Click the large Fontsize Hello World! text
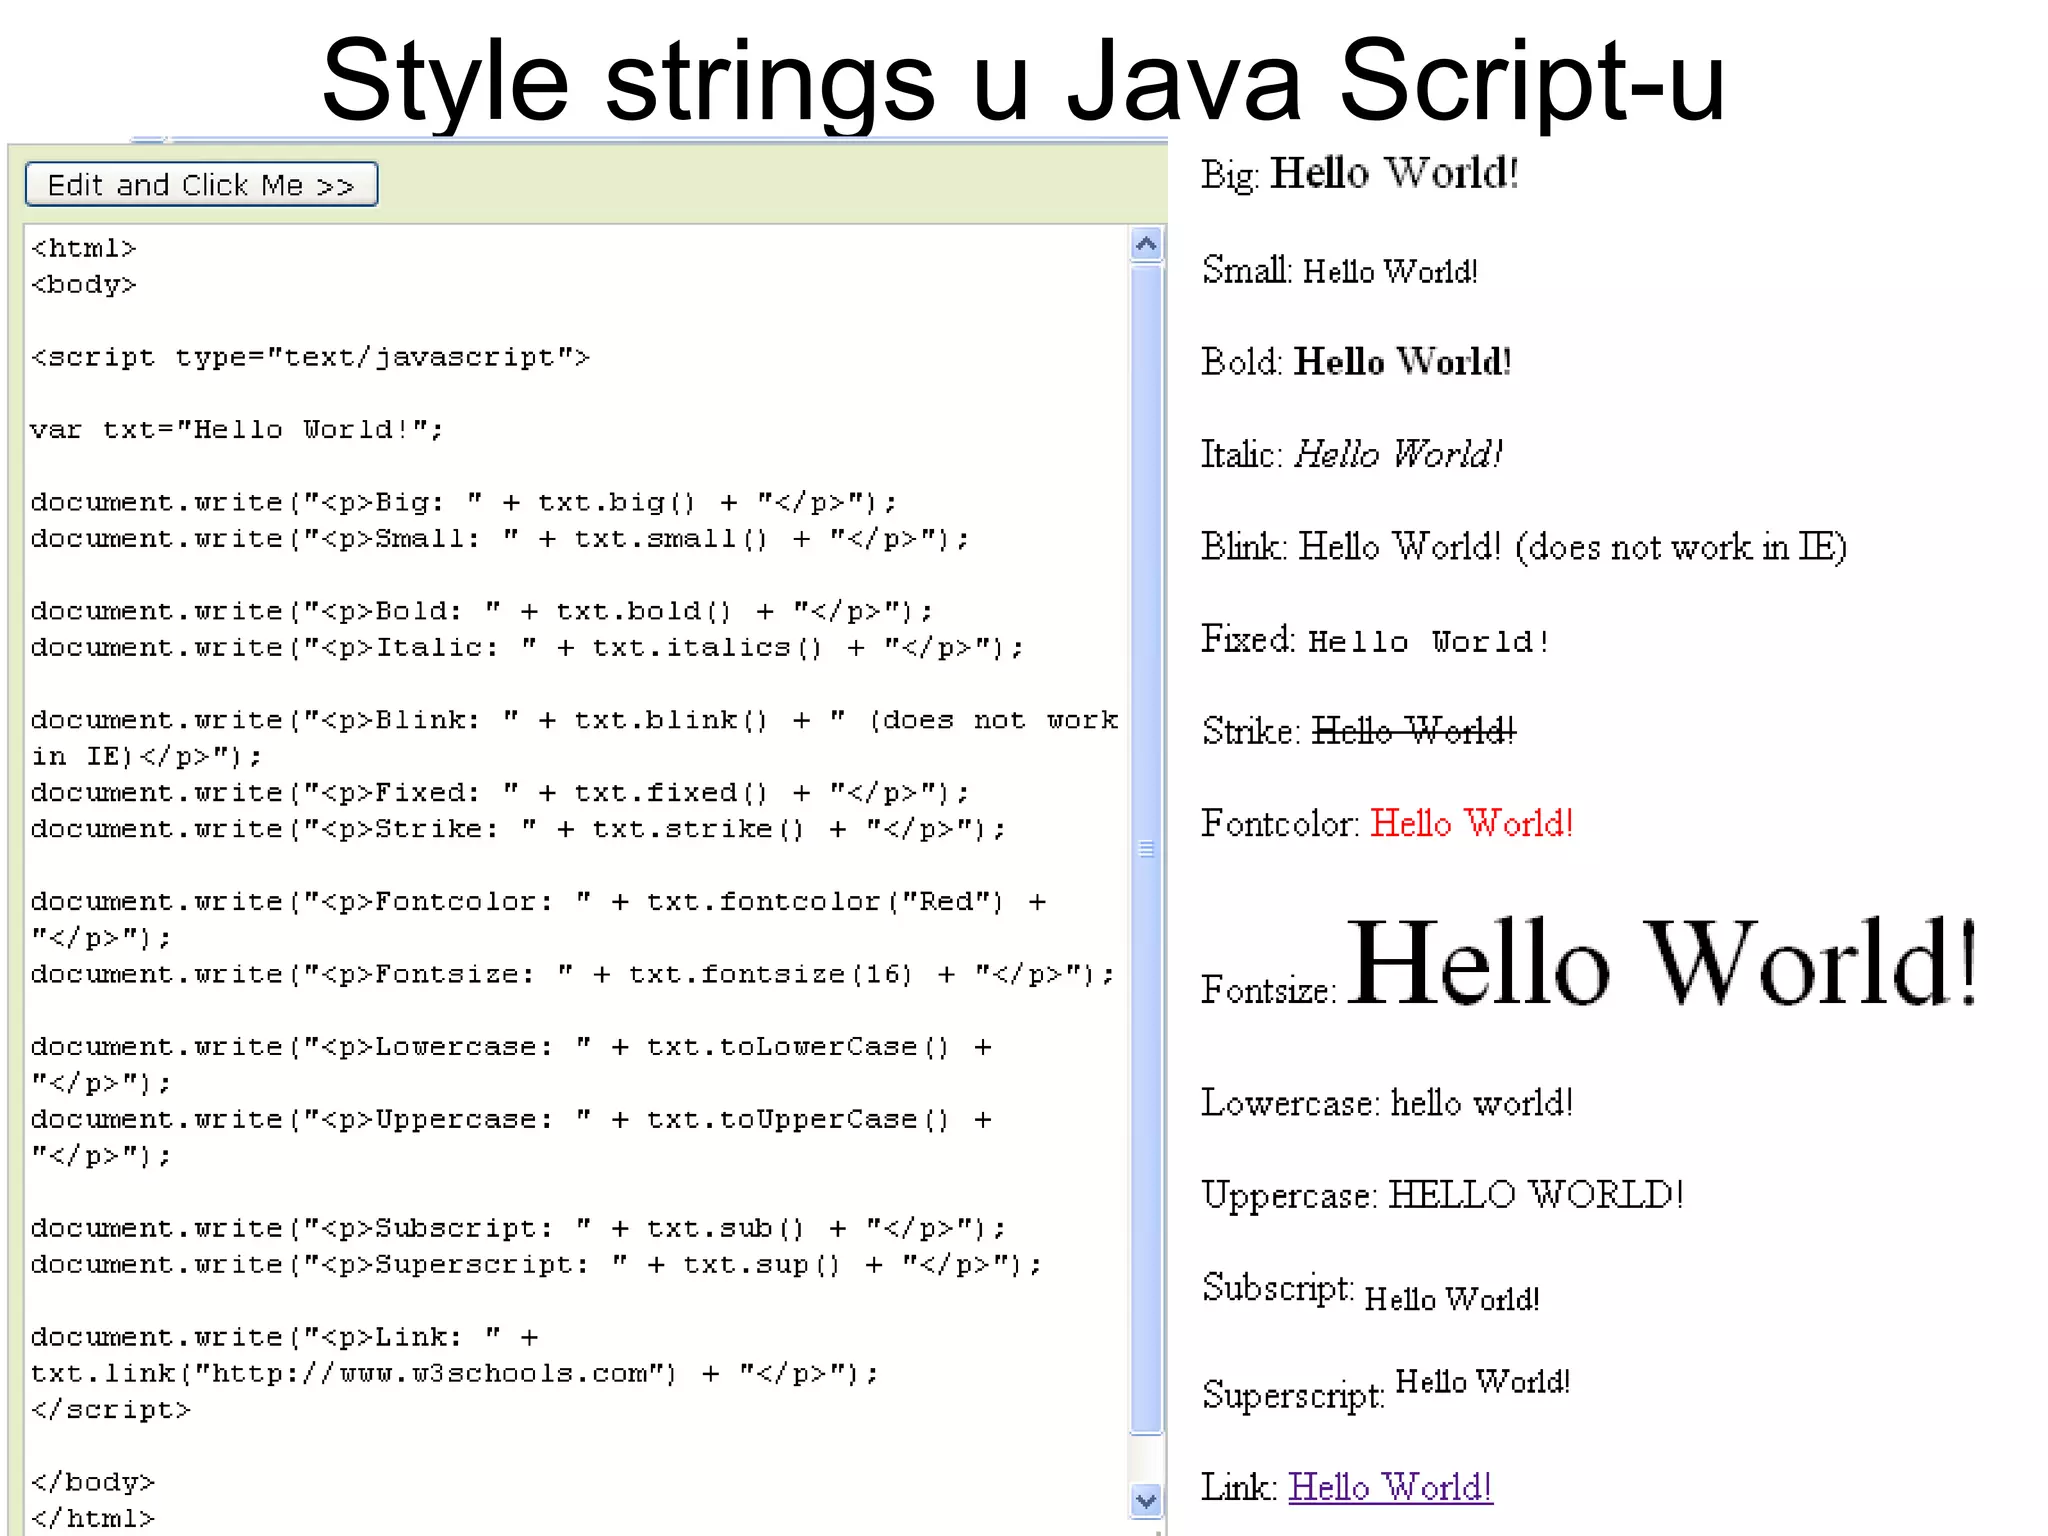The image size is (2048, 1536). click(1662, 962)
